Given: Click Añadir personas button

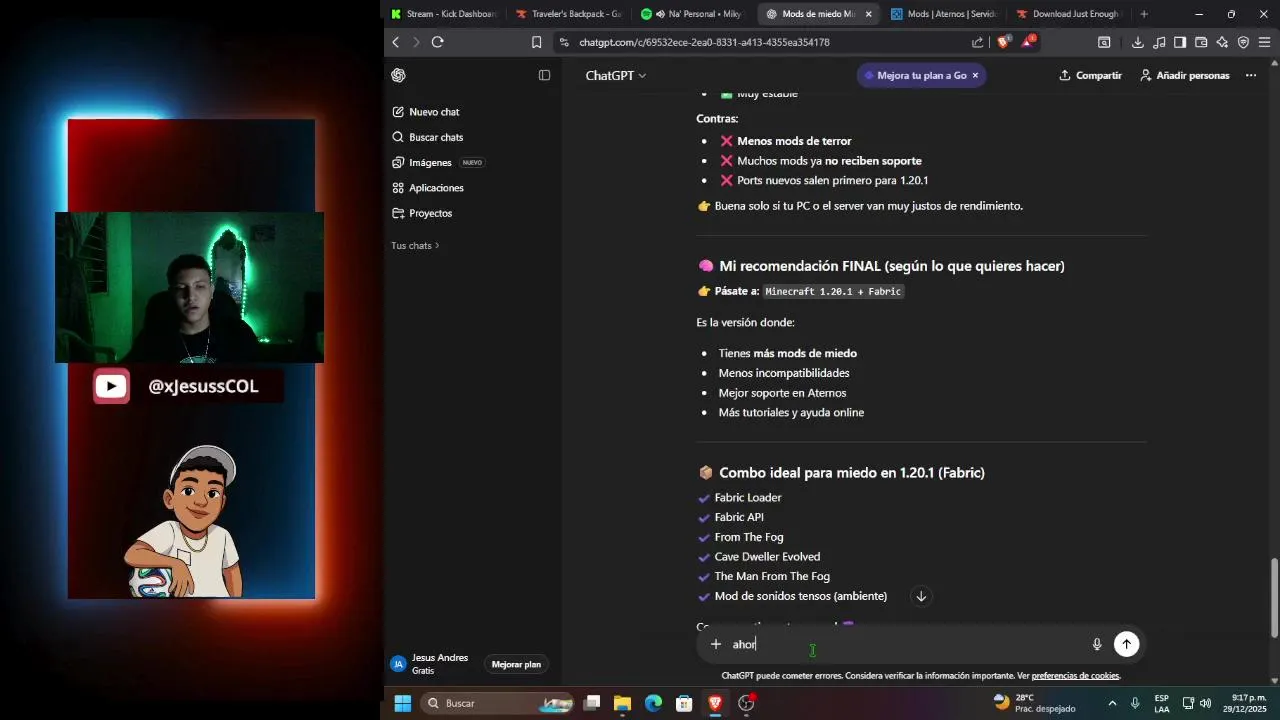Looking at the screenshot, I should (1185, 75).
